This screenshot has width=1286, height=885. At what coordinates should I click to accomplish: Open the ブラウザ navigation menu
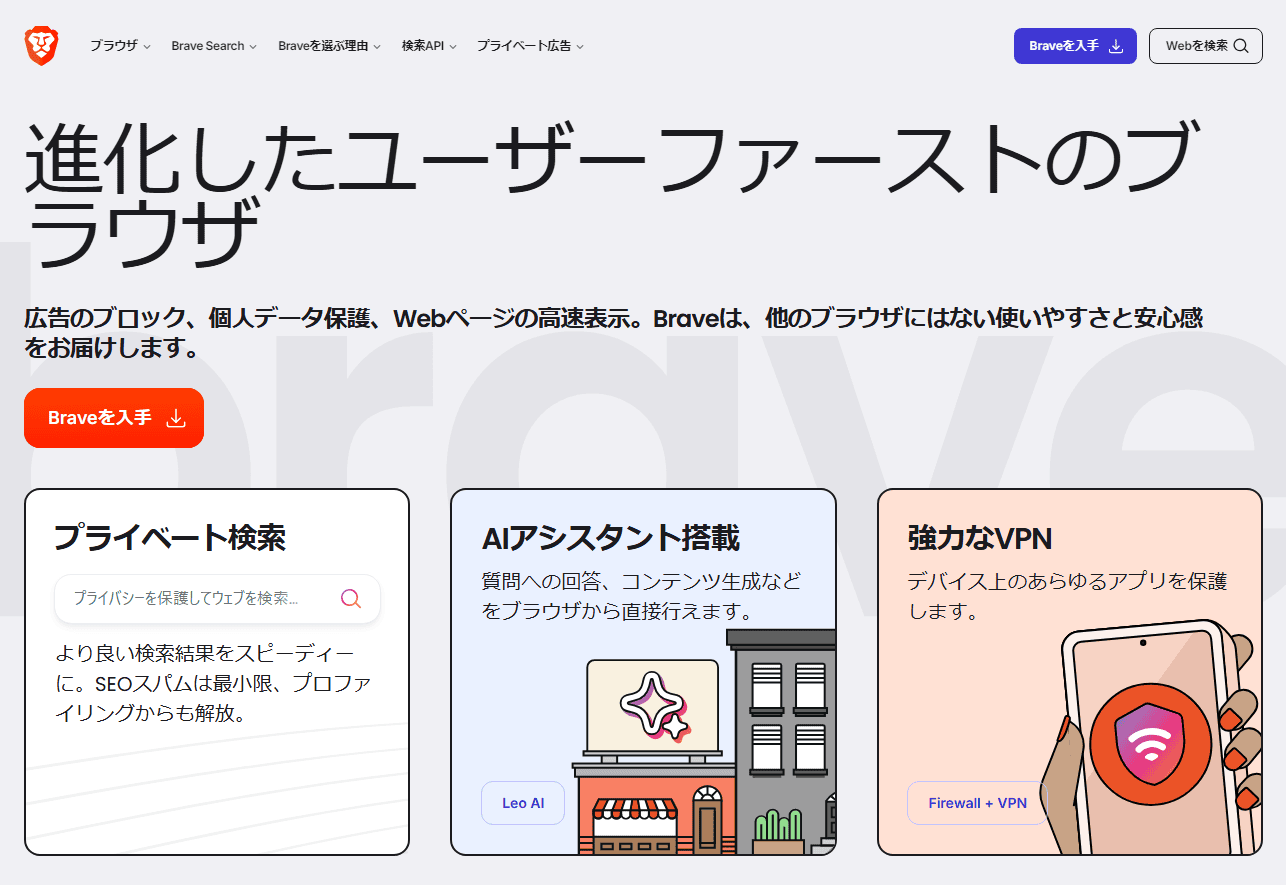tap(120, 46)
